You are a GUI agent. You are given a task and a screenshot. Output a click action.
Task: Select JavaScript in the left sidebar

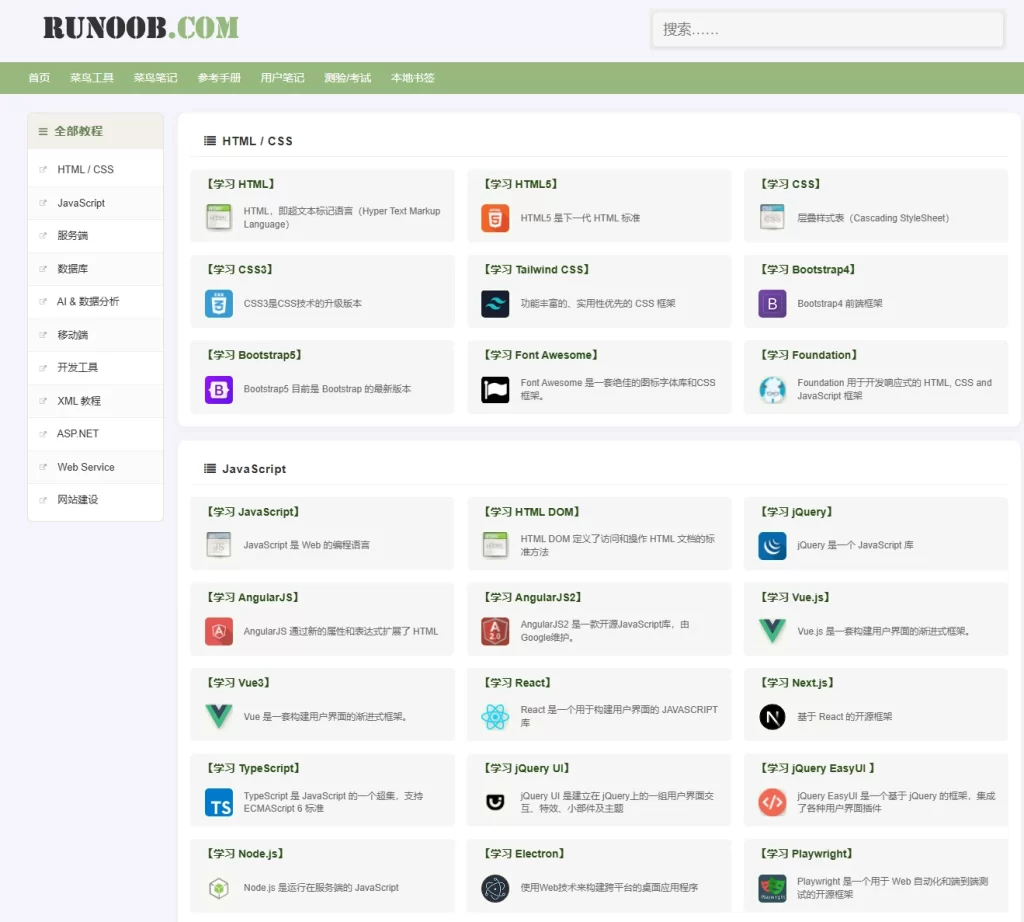[81, 203]
